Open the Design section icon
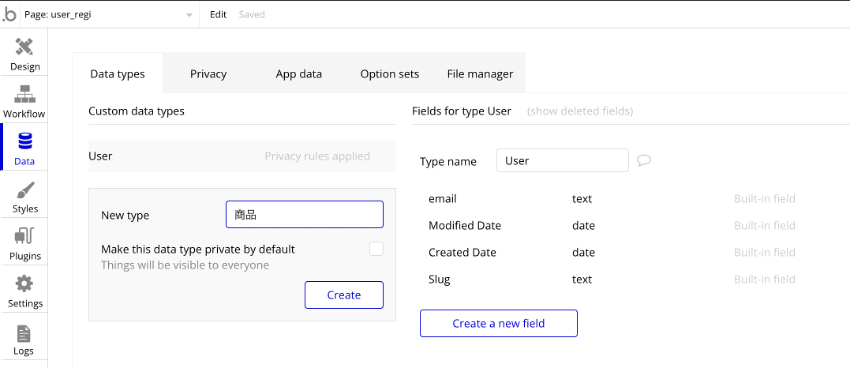The width and height of the screenshot is (850, 368). click(24, 47)
